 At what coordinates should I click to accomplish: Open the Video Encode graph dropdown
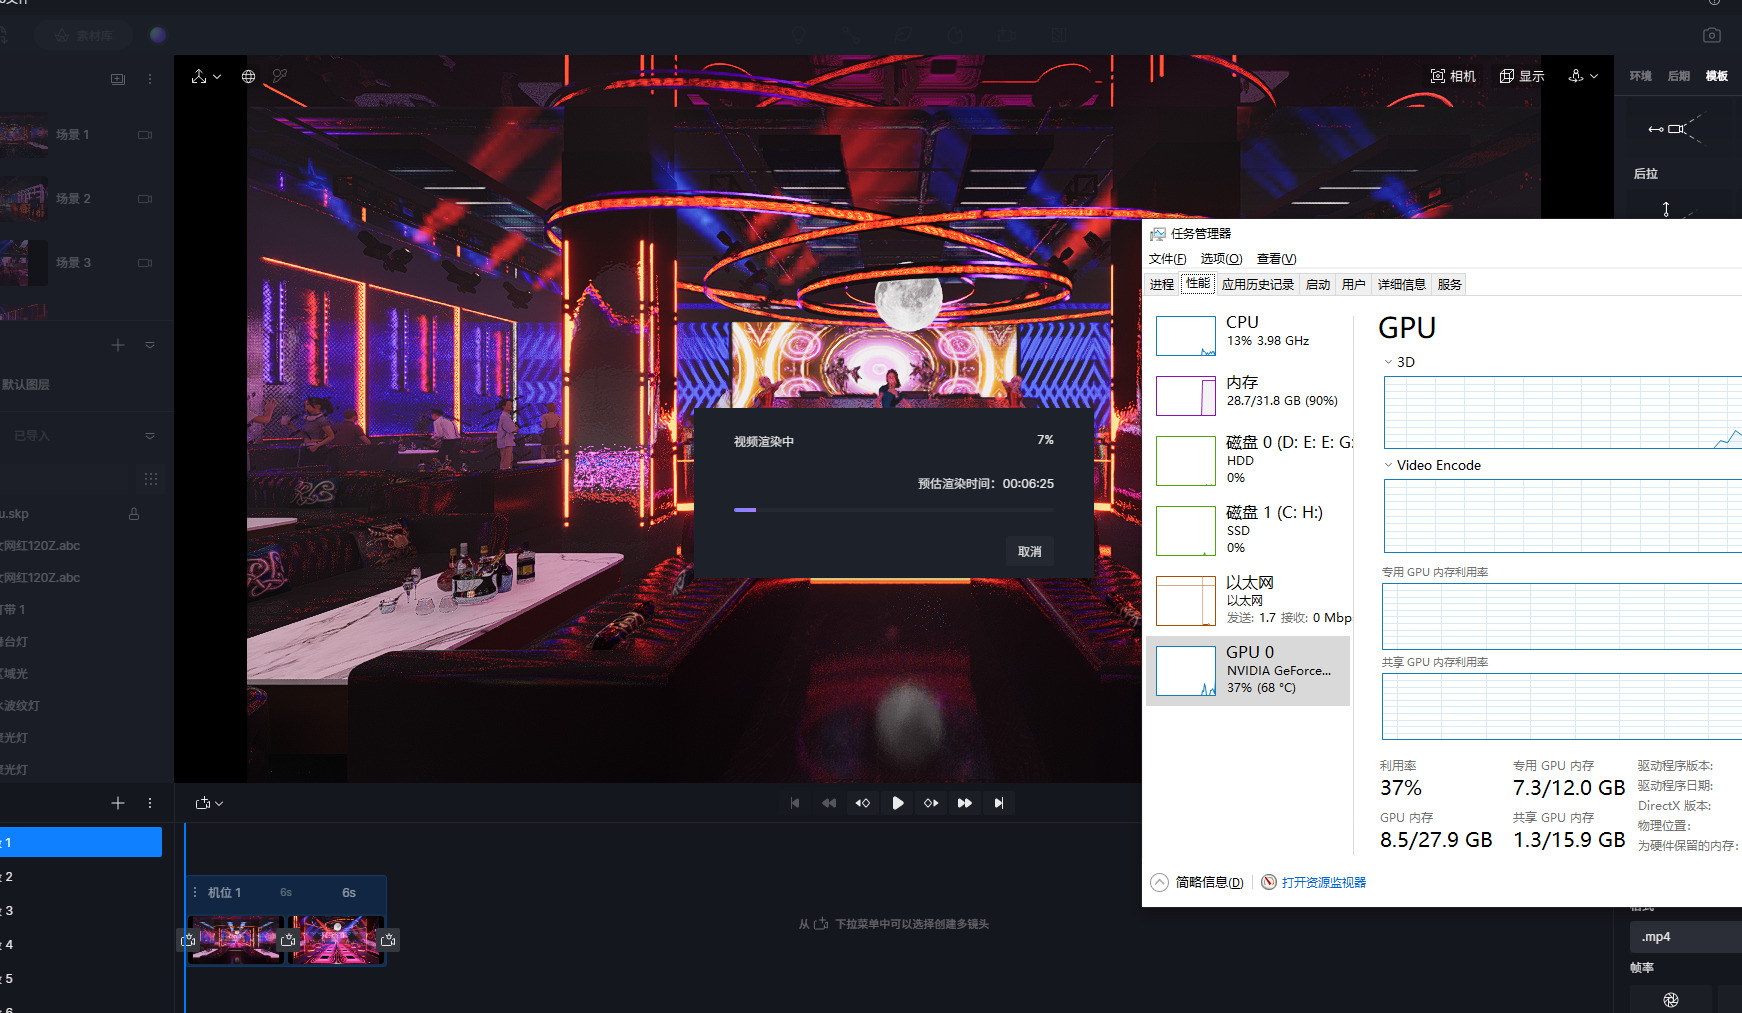click(1432, 465)
